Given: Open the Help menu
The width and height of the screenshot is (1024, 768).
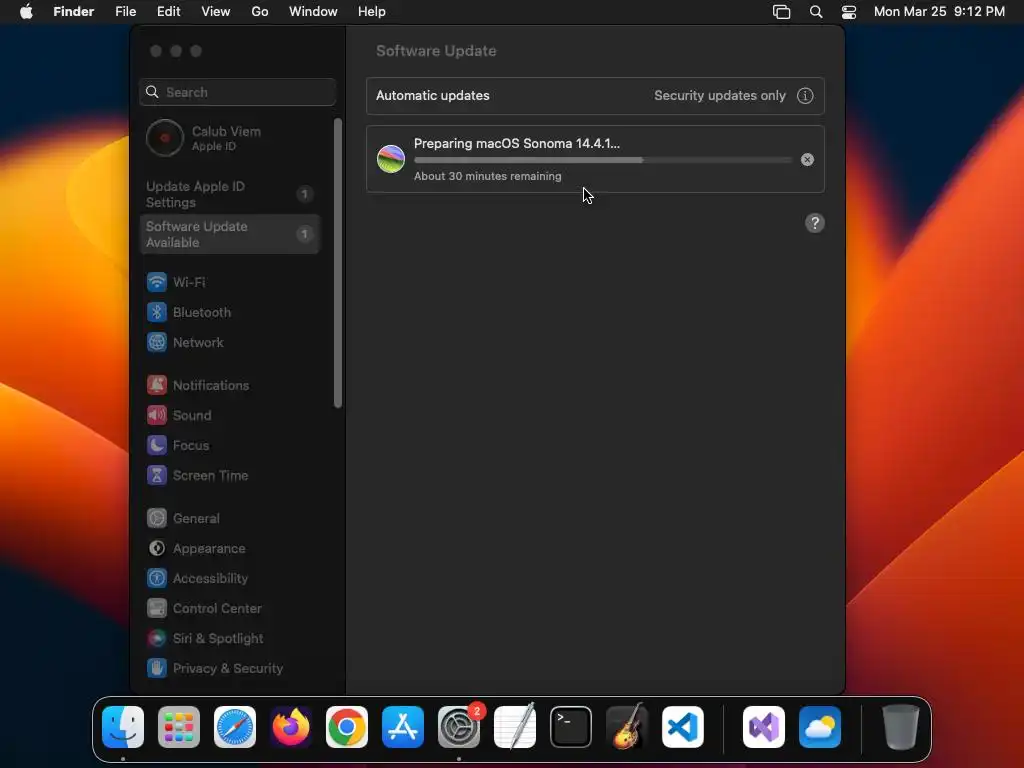Looking at the screenshot, I should coord(372,12).
